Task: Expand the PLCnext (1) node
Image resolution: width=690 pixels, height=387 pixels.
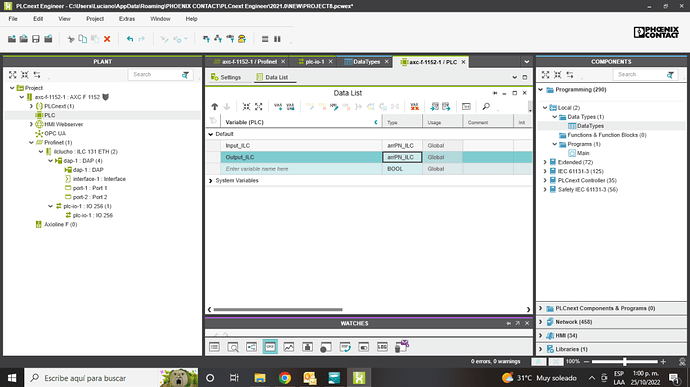Action: (x=31, y=106)
